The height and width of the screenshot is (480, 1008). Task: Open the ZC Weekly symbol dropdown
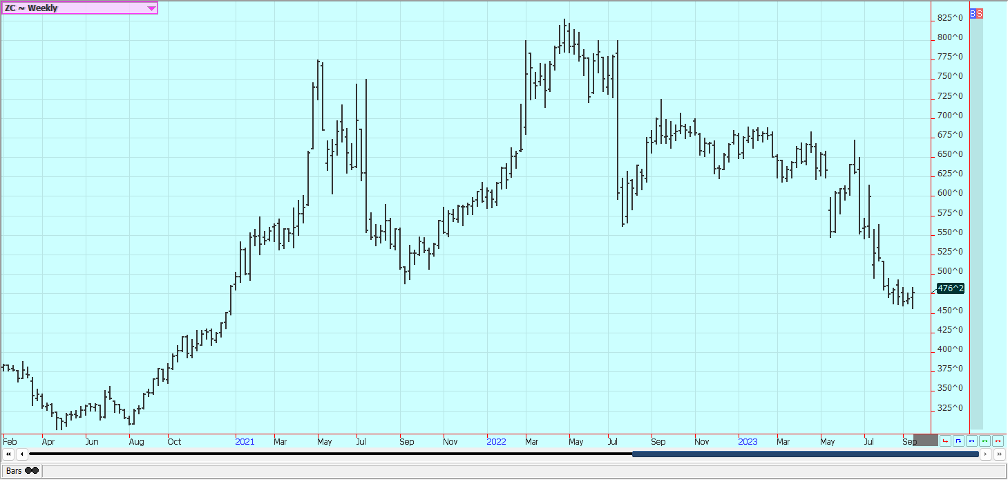point(151,8)
